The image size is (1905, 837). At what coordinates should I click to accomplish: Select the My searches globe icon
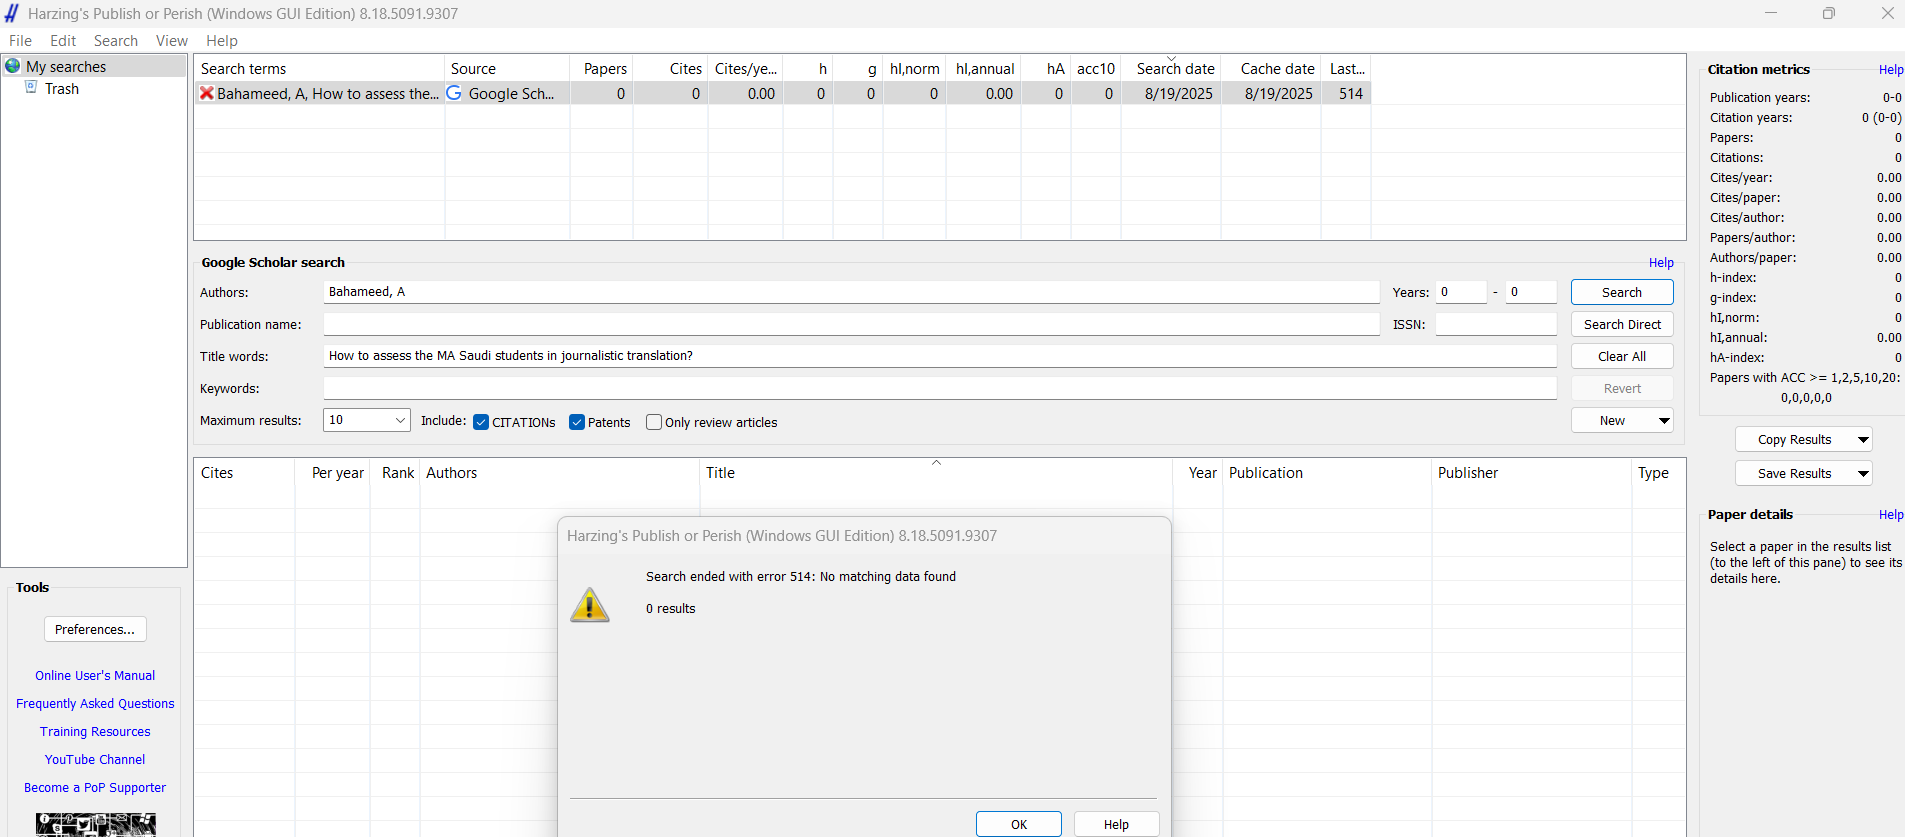coord(13,66)
